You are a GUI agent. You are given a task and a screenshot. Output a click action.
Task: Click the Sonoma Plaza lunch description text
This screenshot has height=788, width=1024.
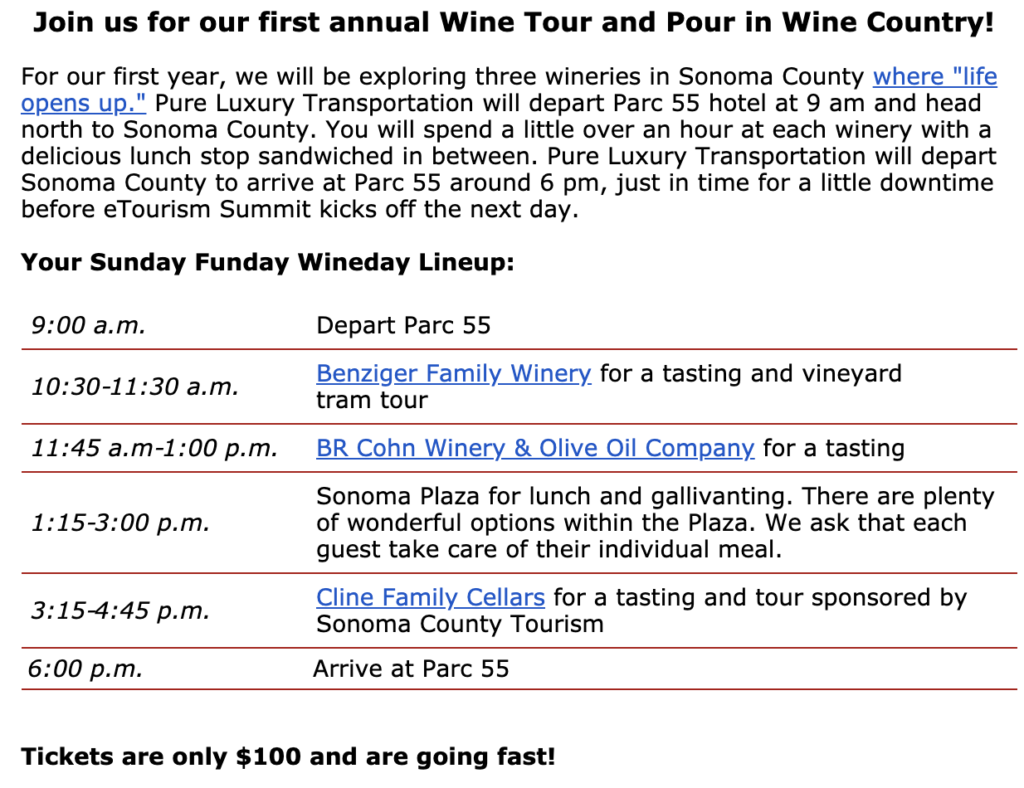655,523
